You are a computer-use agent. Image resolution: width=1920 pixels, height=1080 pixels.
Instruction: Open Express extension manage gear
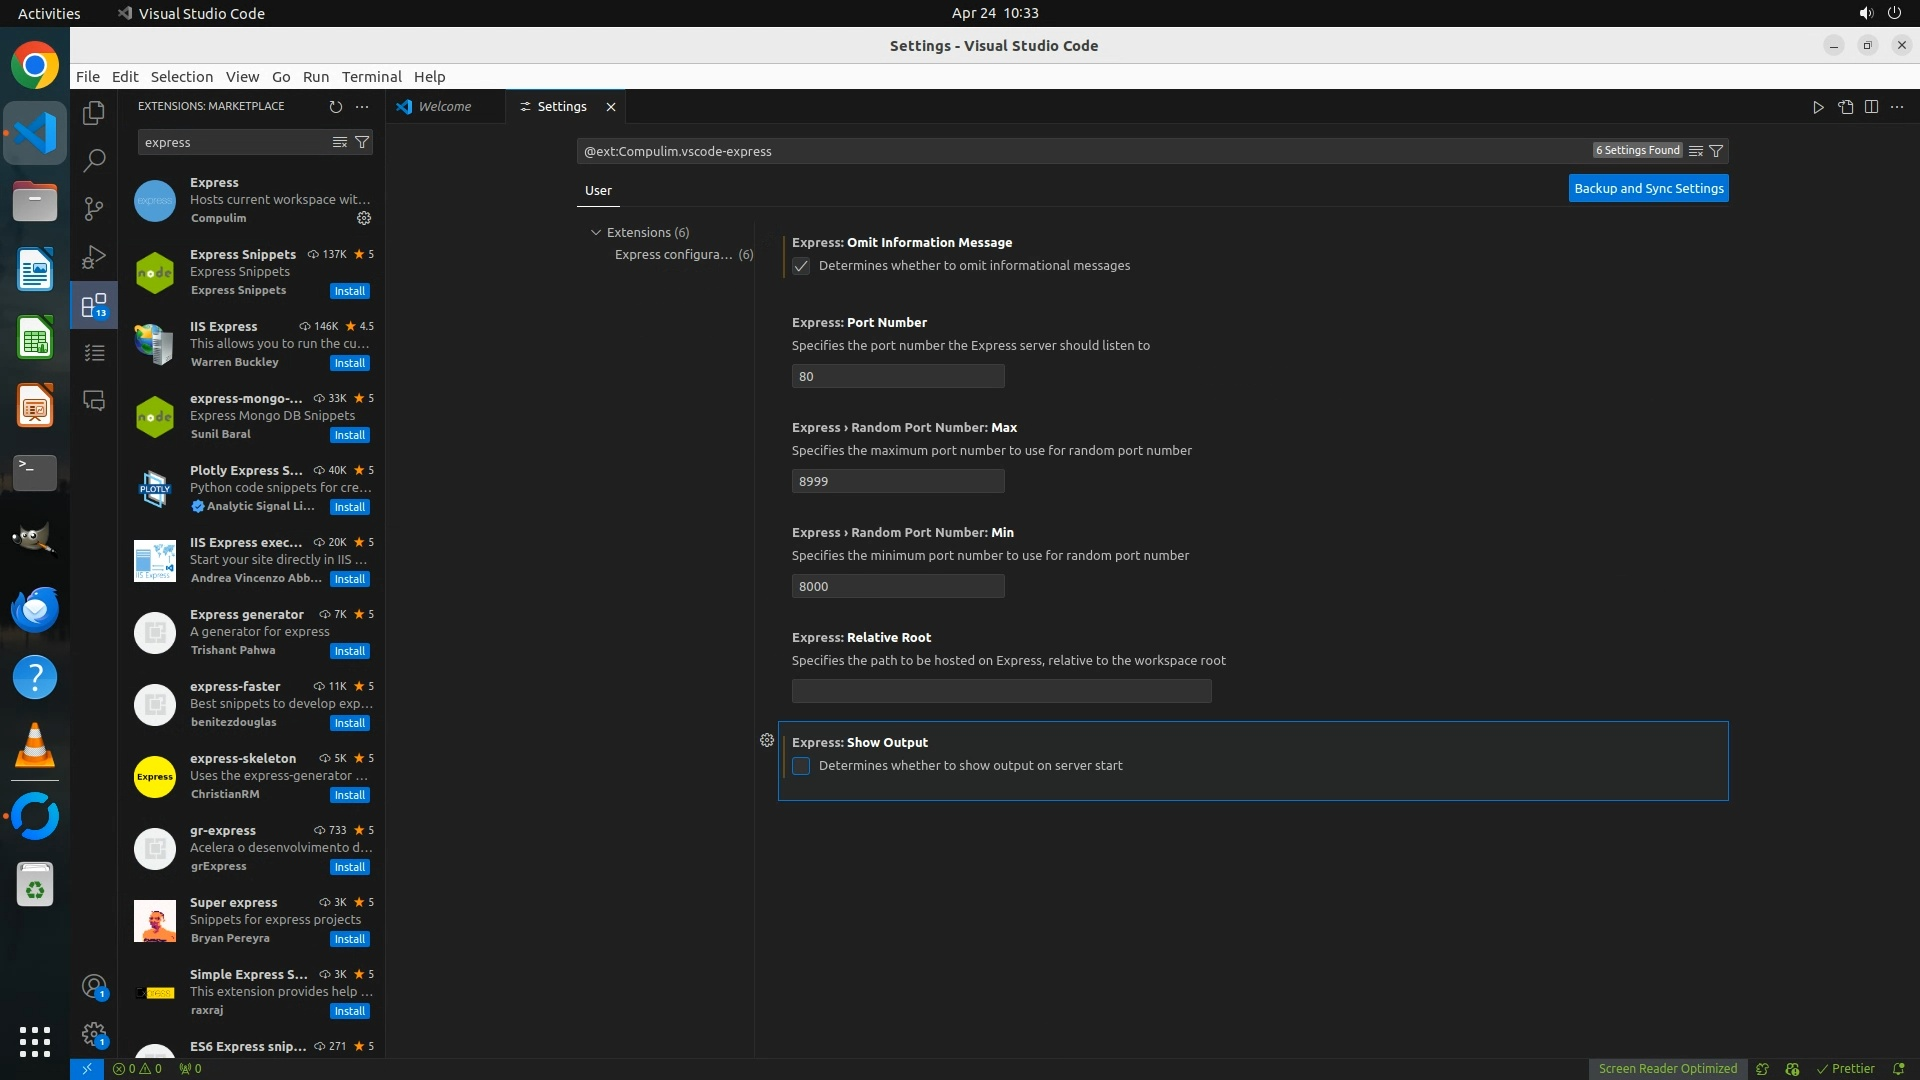(364, 218)
